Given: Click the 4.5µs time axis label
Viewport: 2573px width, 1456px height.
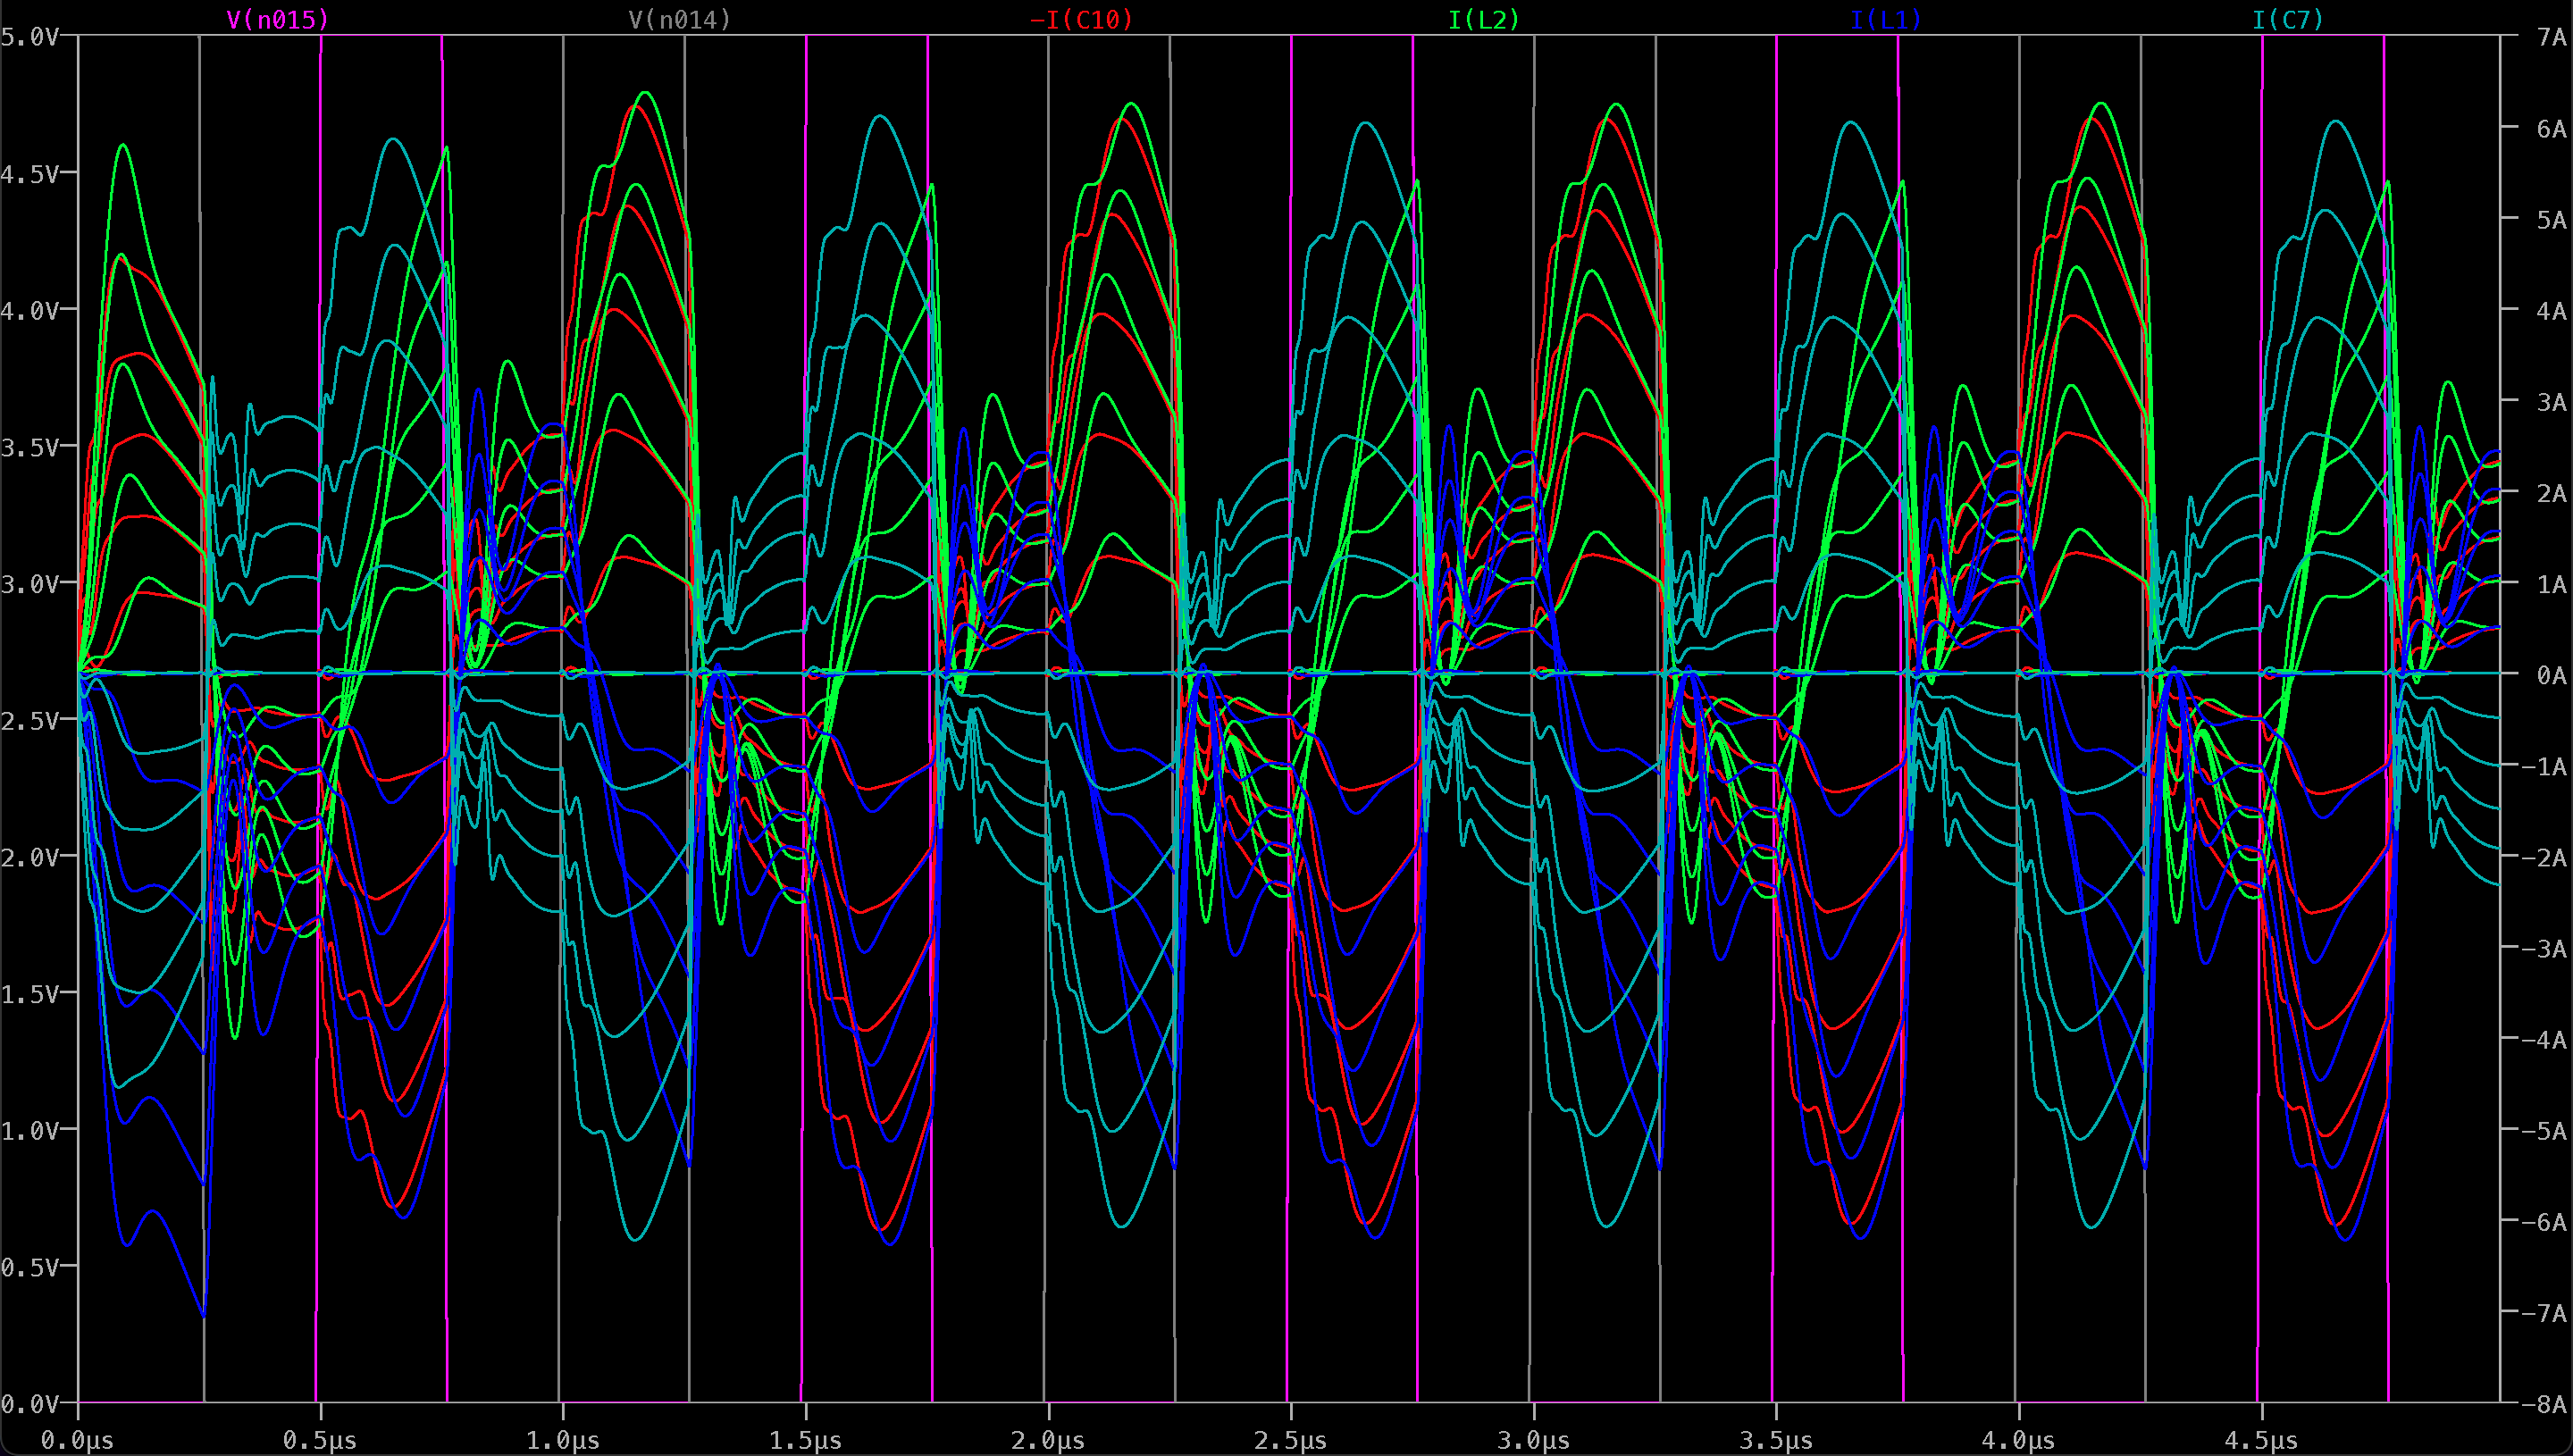Looking at the screenshot, I should [x=2260, y=1441].
